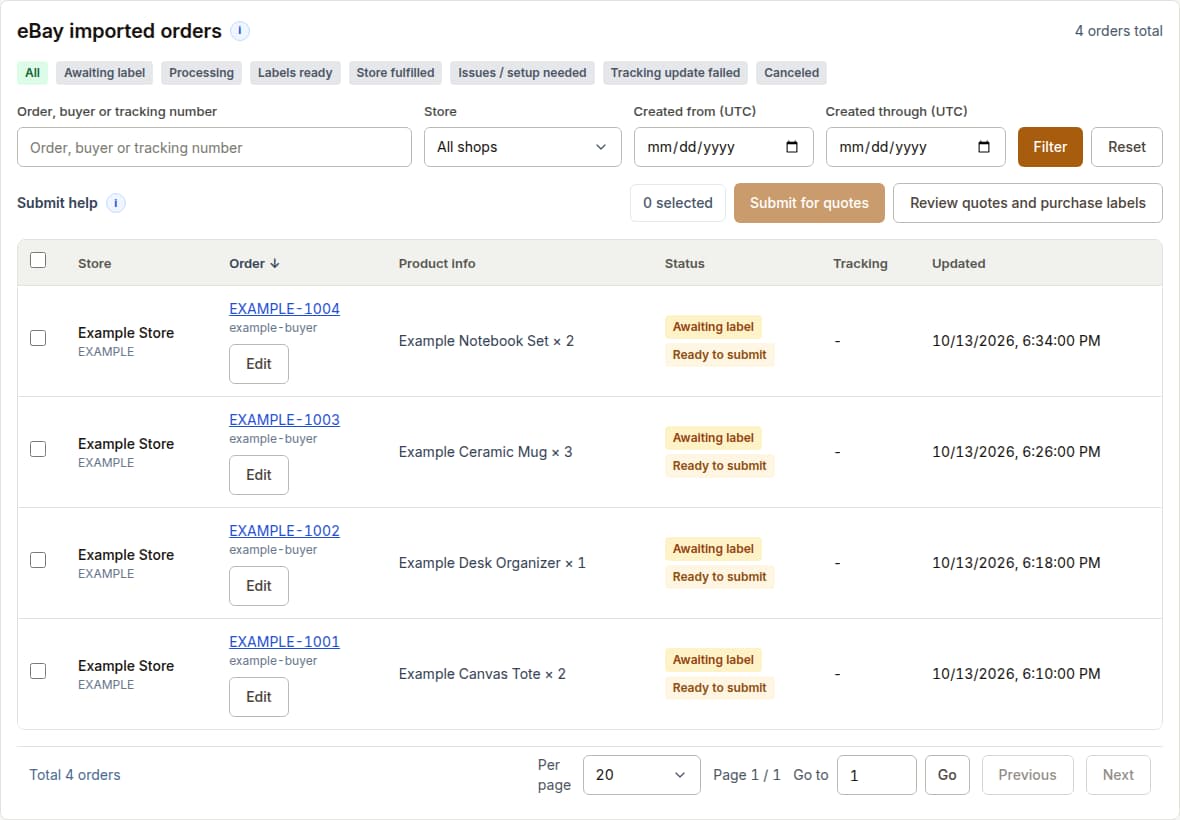Image resolution: width=1180 pixels, height=820 pixels.
Task: Click sort arrow on Order column
Action: click(275, 263)
